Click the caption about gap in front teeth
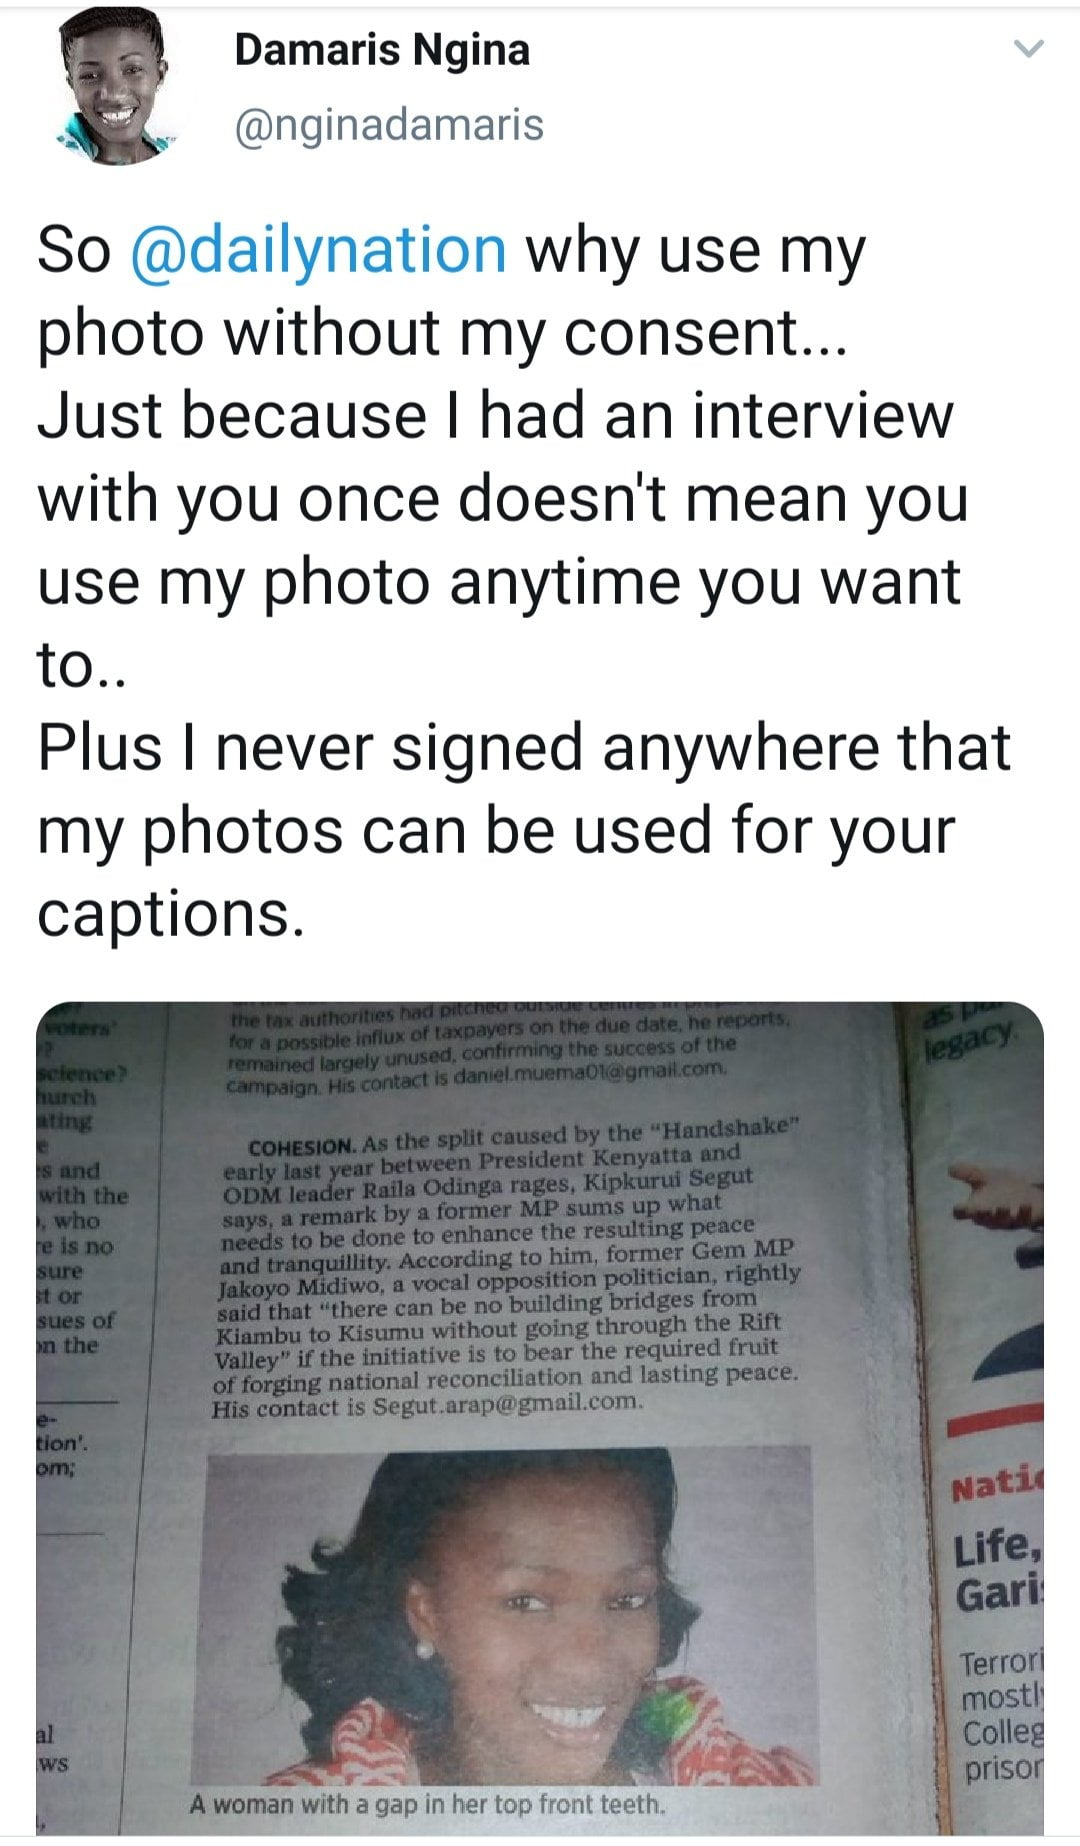Screen dimensions: 1080x1846 426,1805
